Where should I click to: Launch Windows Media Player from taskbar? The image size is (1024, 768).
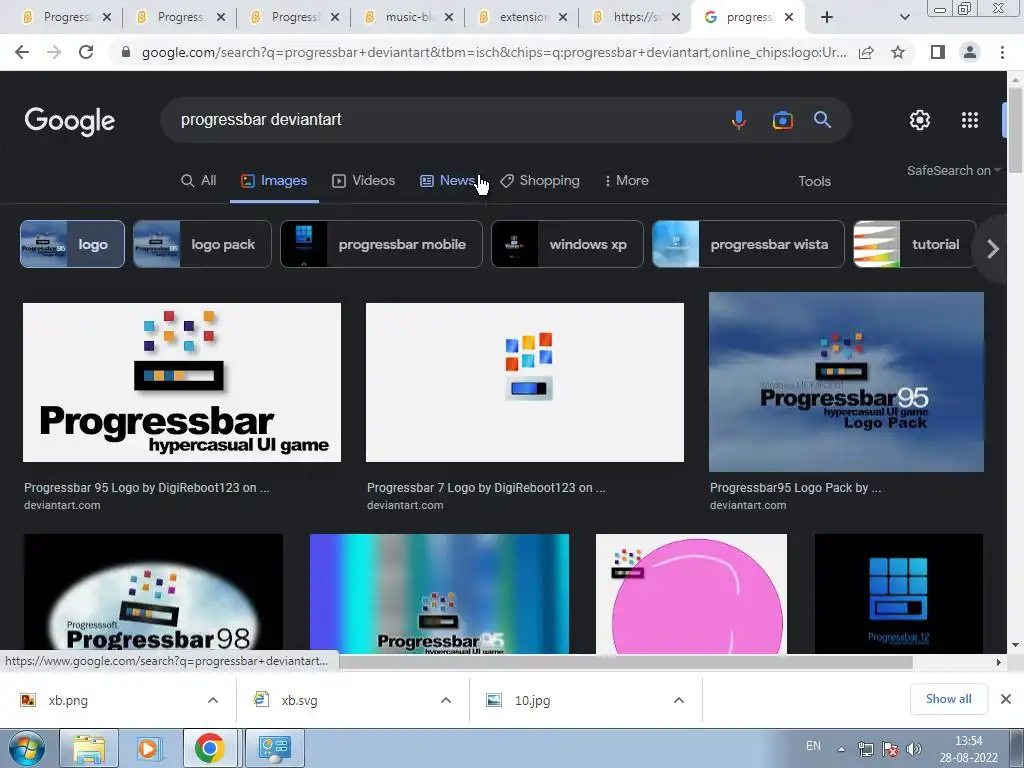pos(149,748)
